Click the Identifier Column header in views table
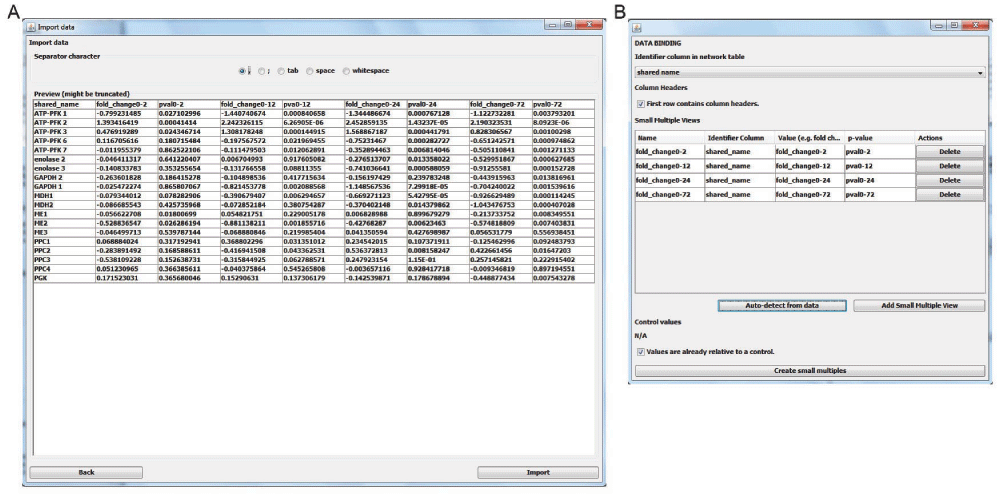The height and width of the screenshot is (498, 1000). point(740,138)
